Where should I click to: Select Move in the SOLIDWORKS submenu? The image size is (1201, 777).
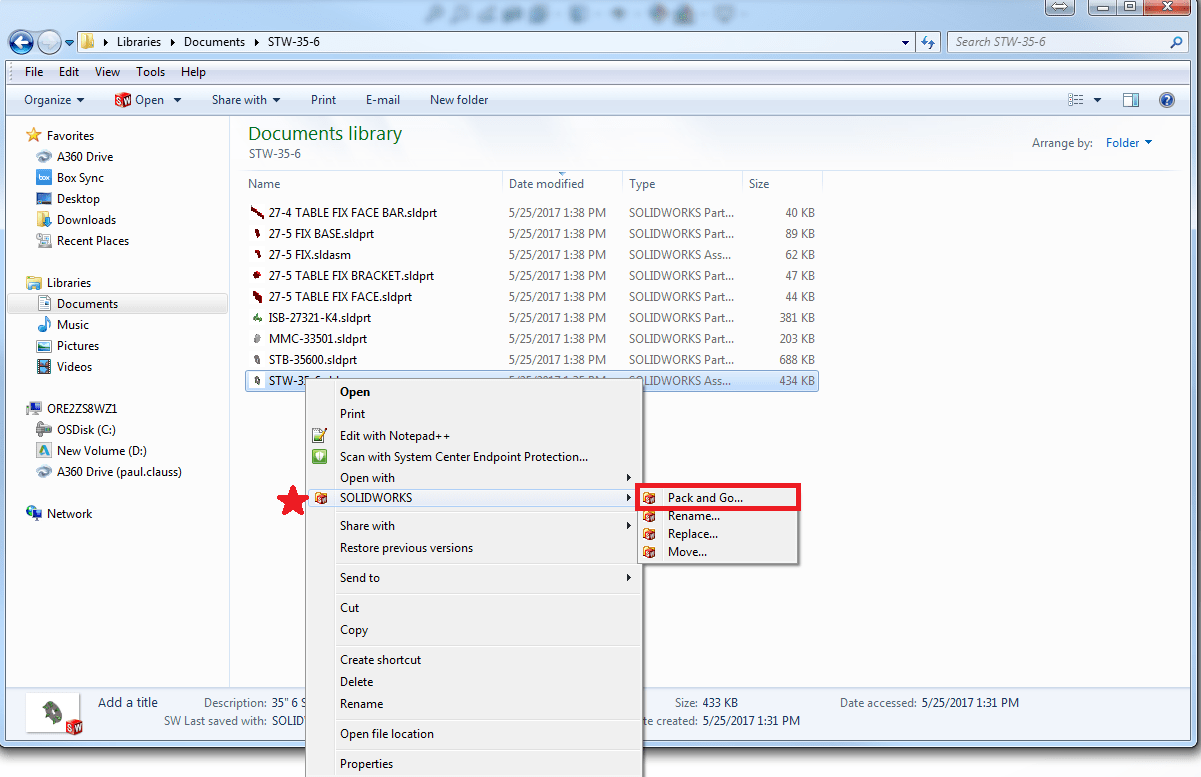coord(685,551)
